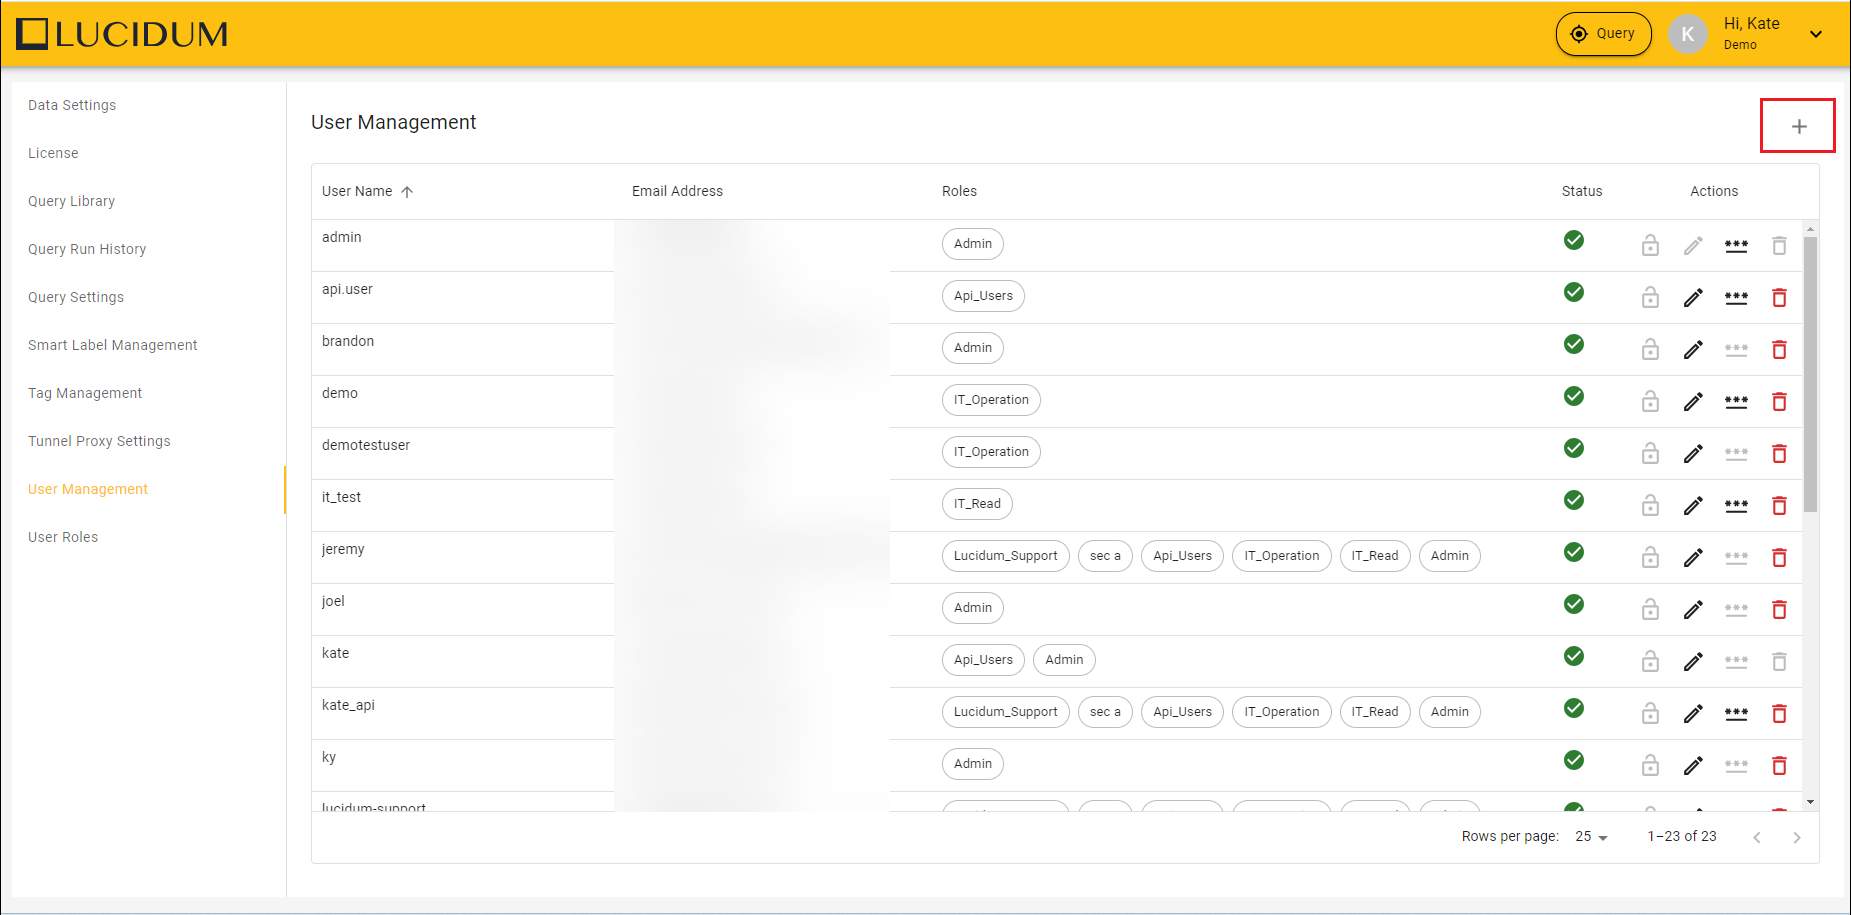The height and width of the screenshot is (915, 1851).
Task: Go to Query Library
Action: (71, 201)
